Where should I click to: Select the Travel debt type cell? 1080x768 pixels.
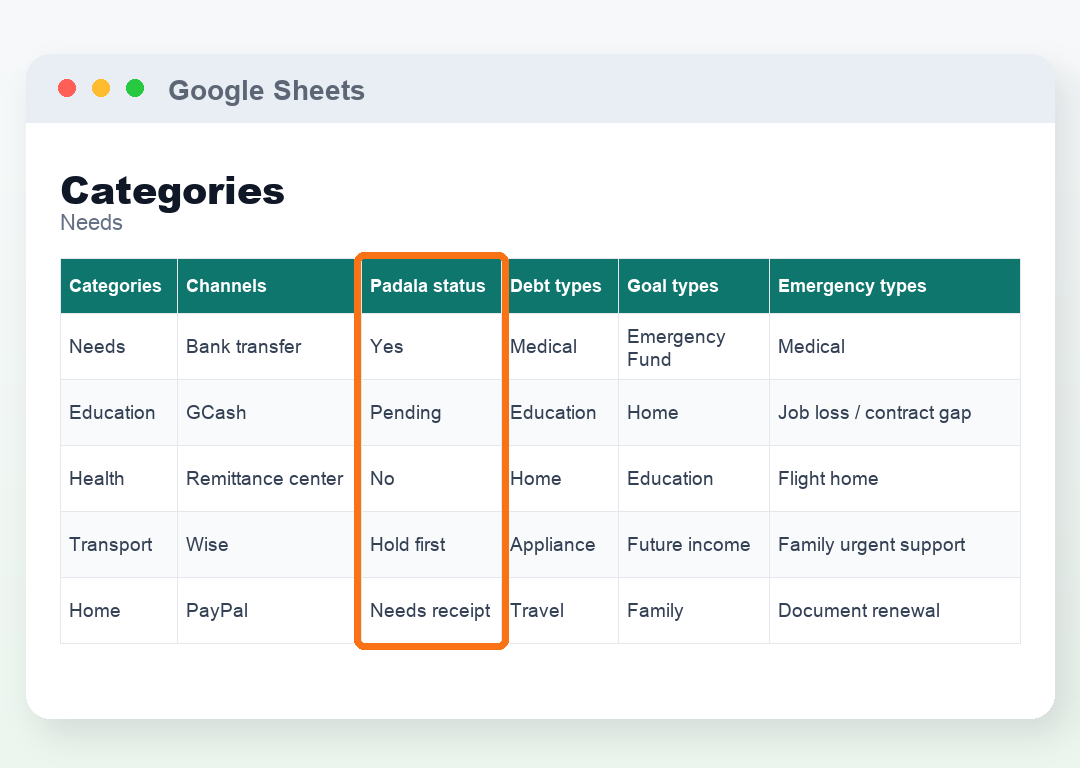pyautogui.click(x=560, y=611)
